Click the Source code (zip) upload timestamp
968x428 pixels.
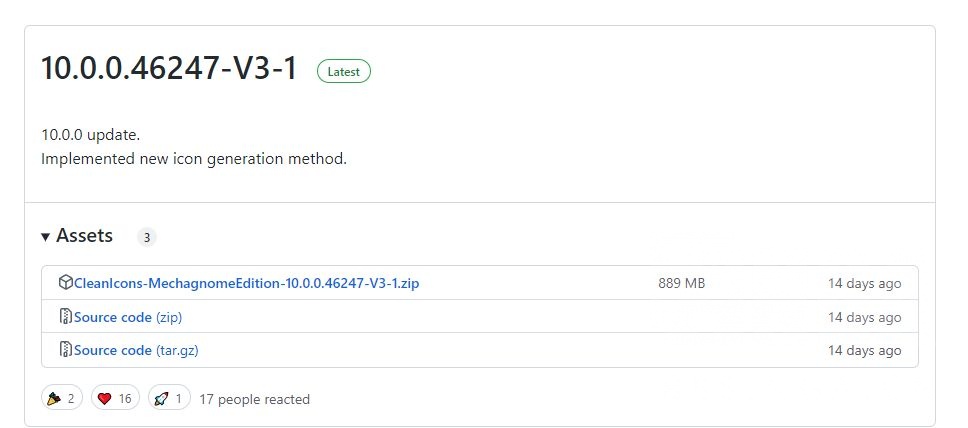coord(864,317)
